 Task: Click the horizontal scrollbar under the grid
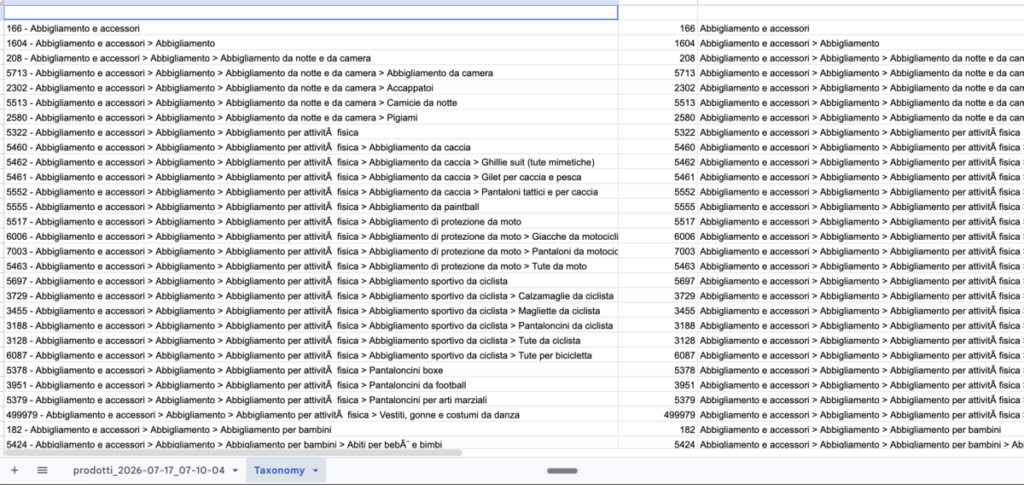pos(233,452)
